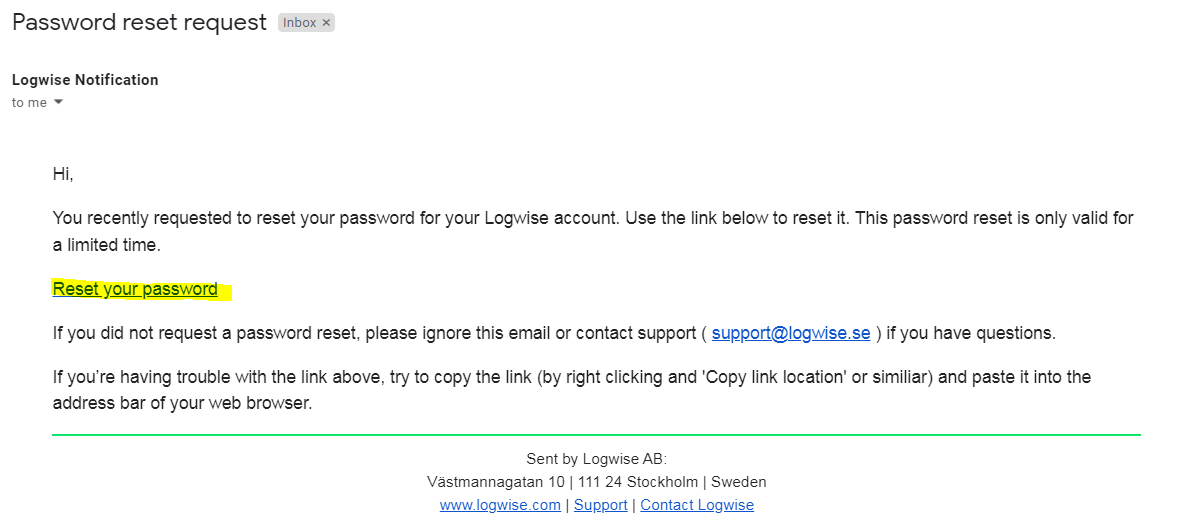Click the sentence "If you did not request"

[554, 333]
